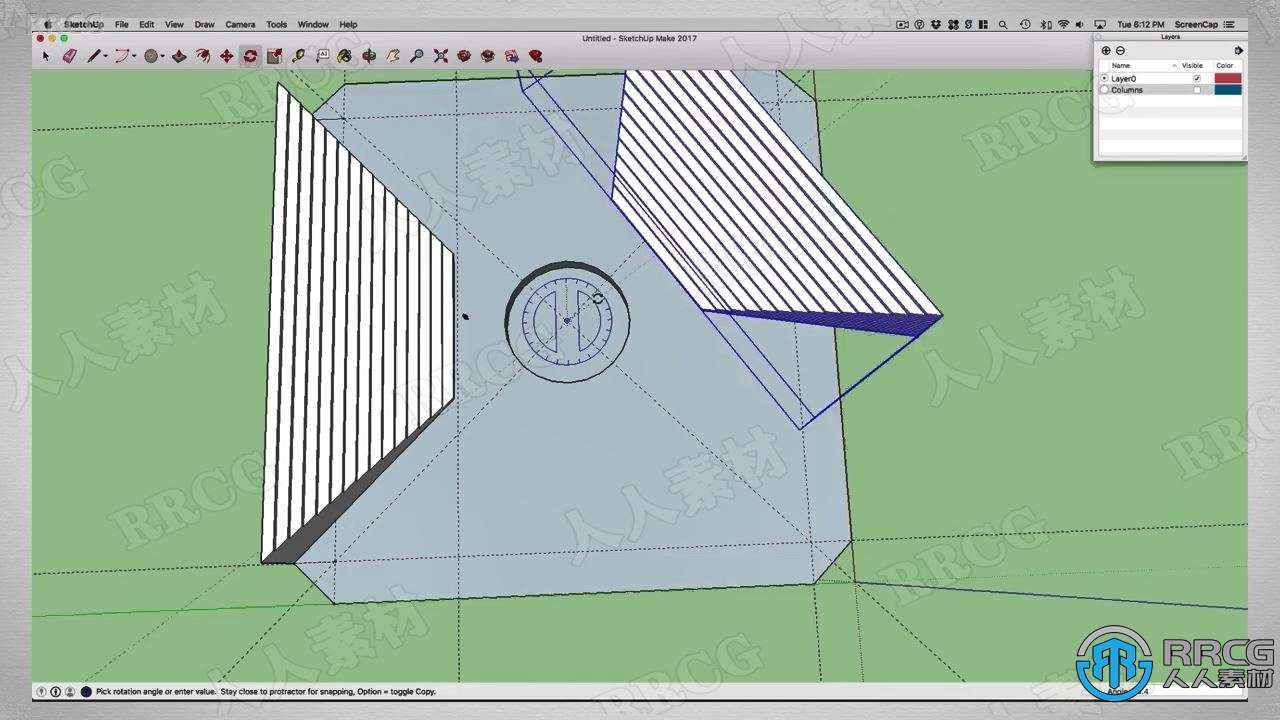Set Columns as active layer radio button
The image size is (1280, 720).
click(1104, 90)
